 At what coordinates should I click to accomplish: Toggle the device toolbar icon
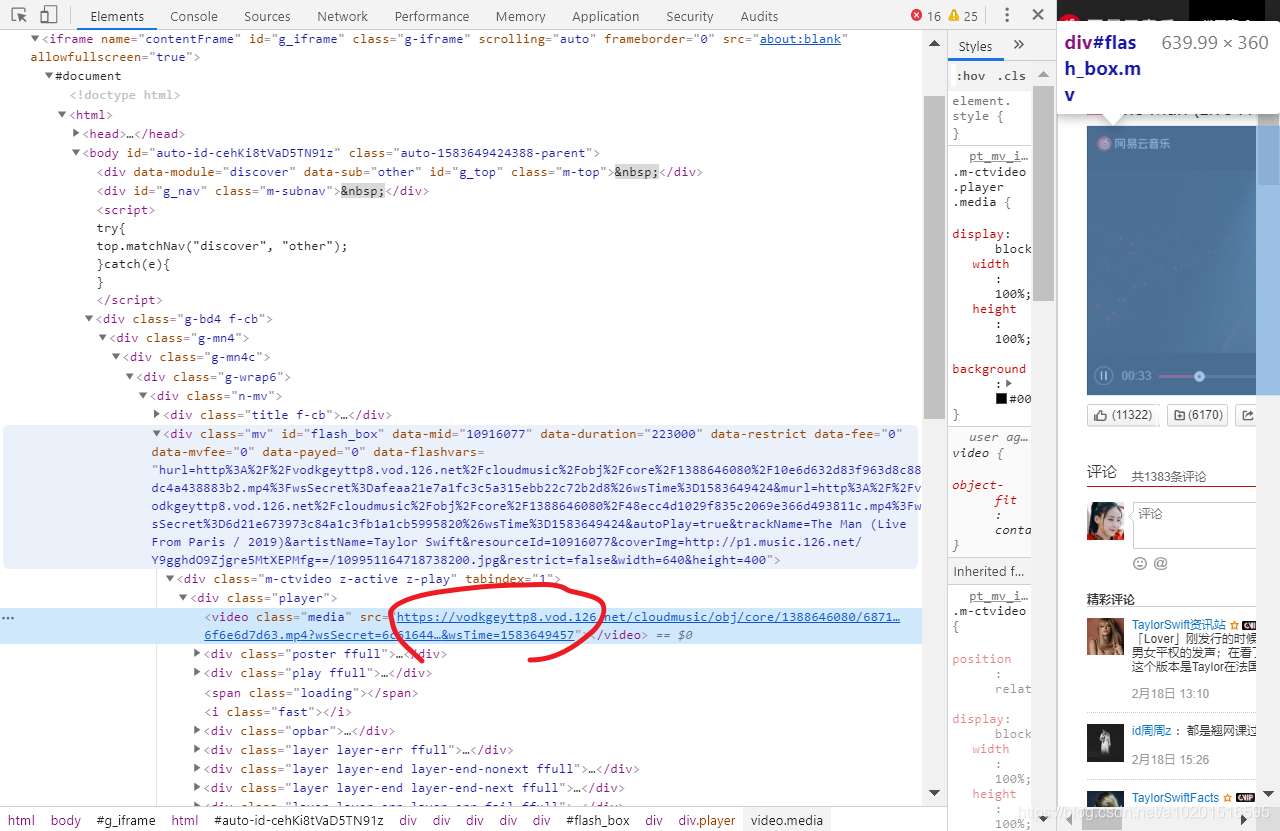[x=49, y=16]
